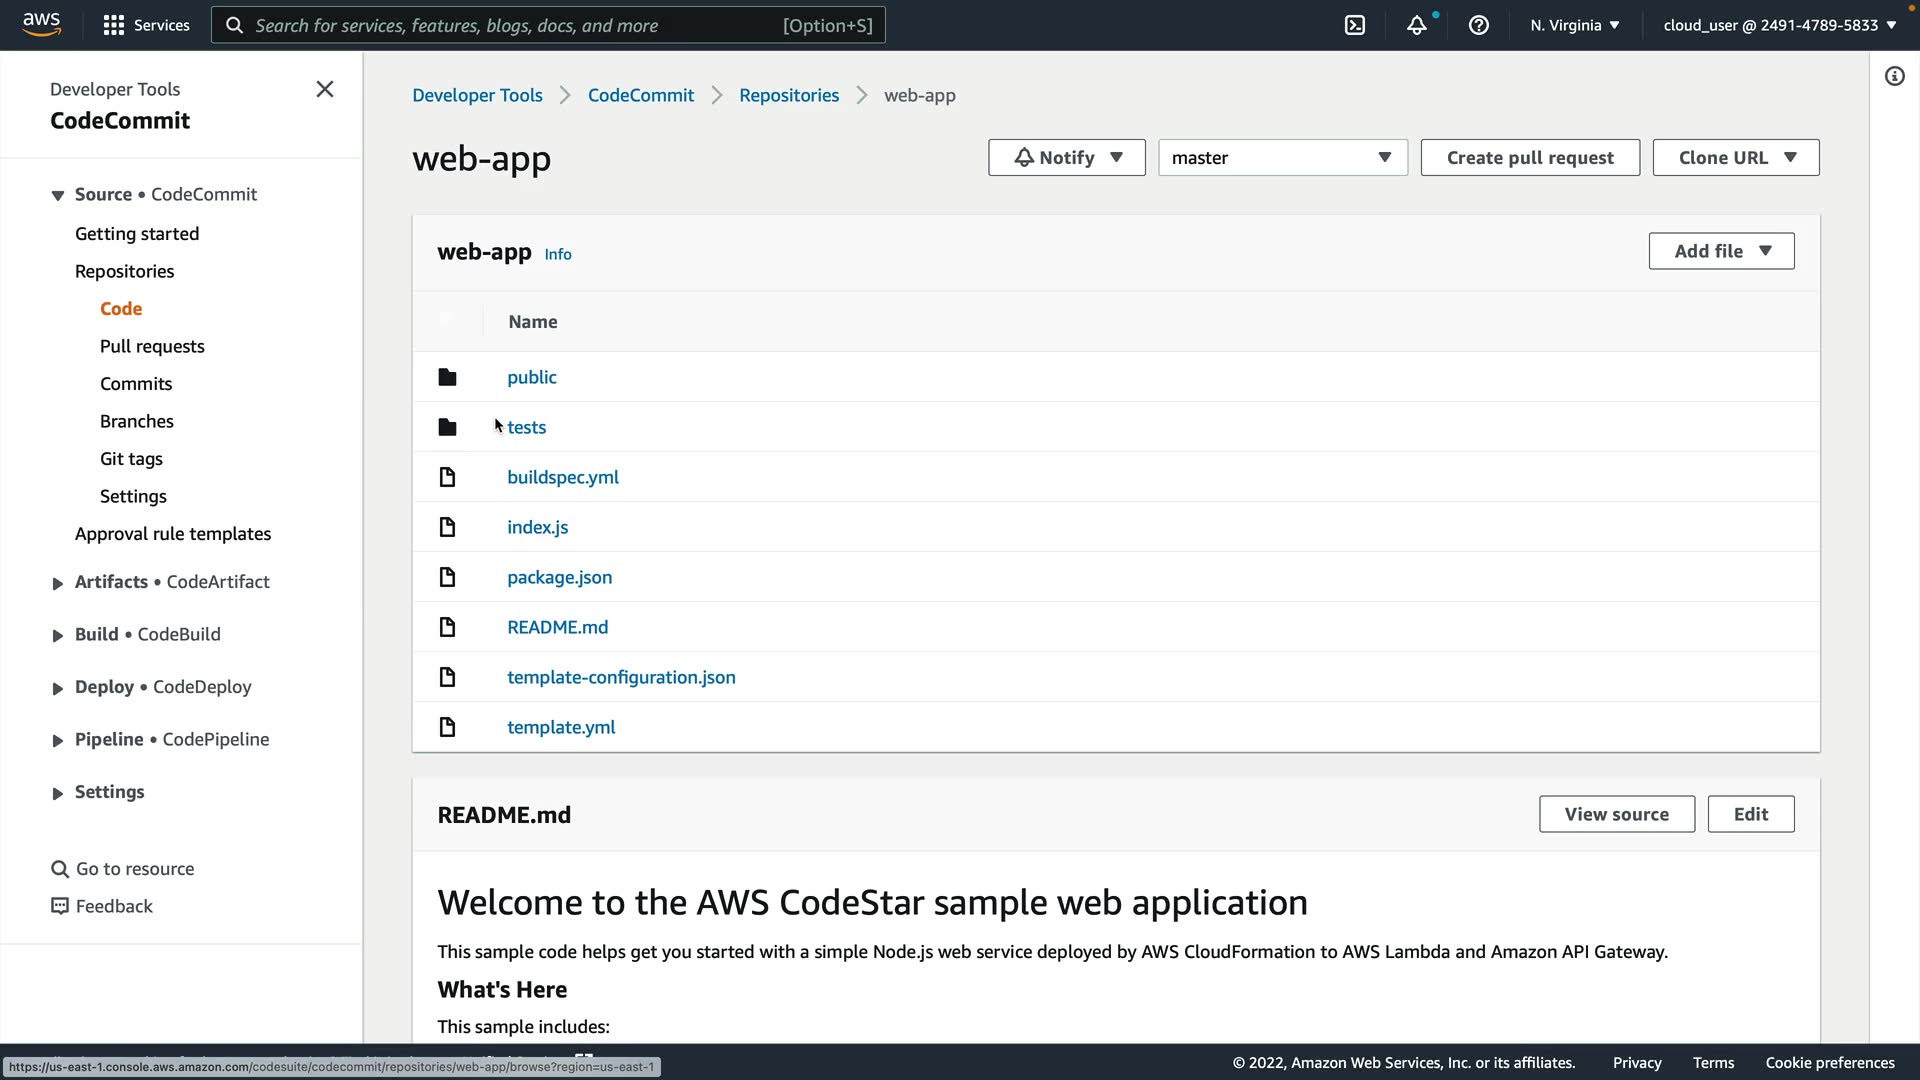The image size is (1920, 1080).
Task: Close the Developer Tools side navigation
Action: [325, 89]
